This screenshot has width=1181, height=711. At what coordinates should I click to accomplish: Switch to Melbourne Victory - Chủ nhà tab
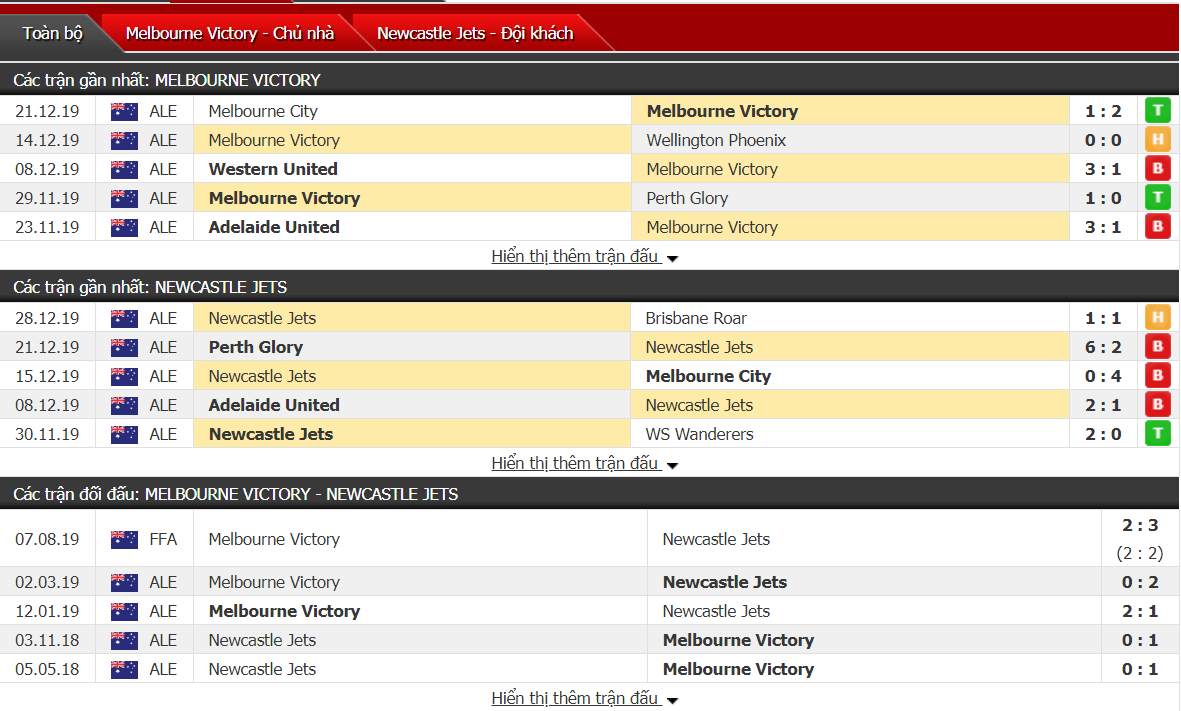point(230,33)
